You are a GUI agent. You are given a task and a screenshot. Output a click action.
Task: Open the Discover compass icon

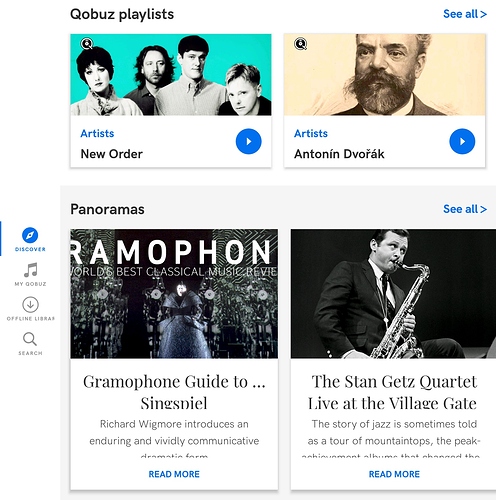click(30, 235)
